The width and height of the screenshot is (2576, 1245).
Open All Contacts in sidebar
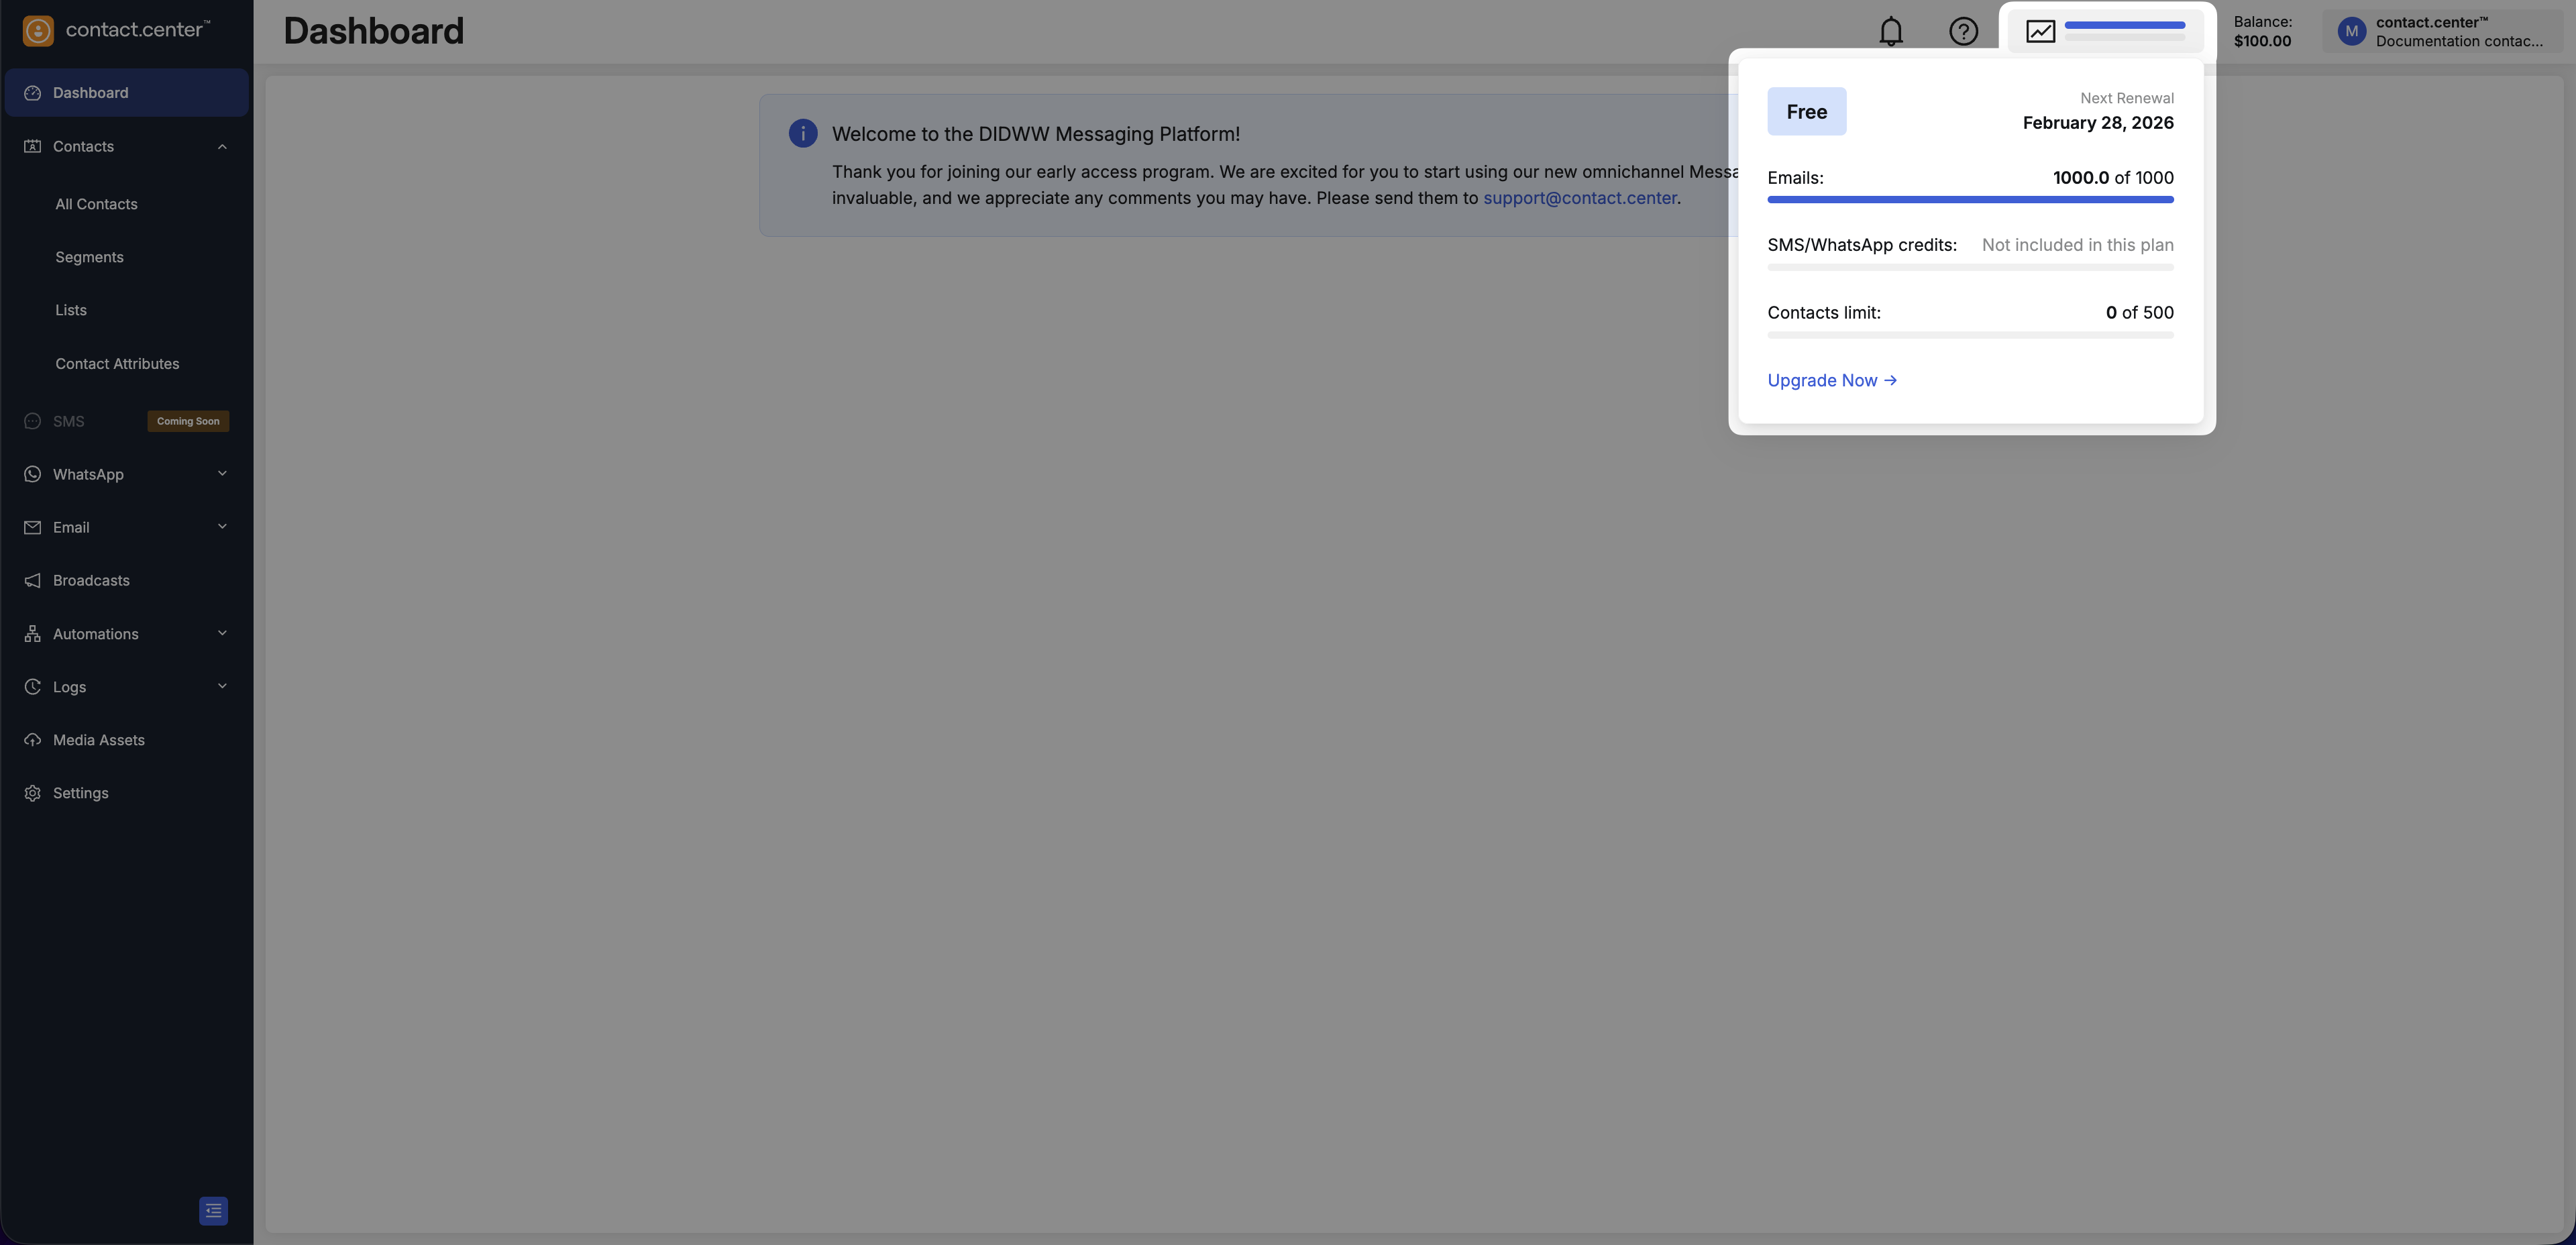(x=96, y=204)
